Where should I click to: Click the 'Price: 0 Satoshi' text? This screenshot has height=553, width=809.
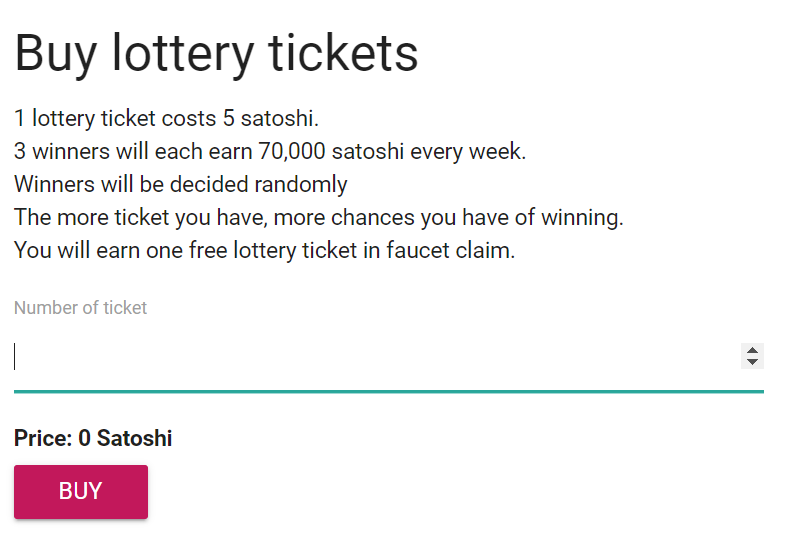93,438
